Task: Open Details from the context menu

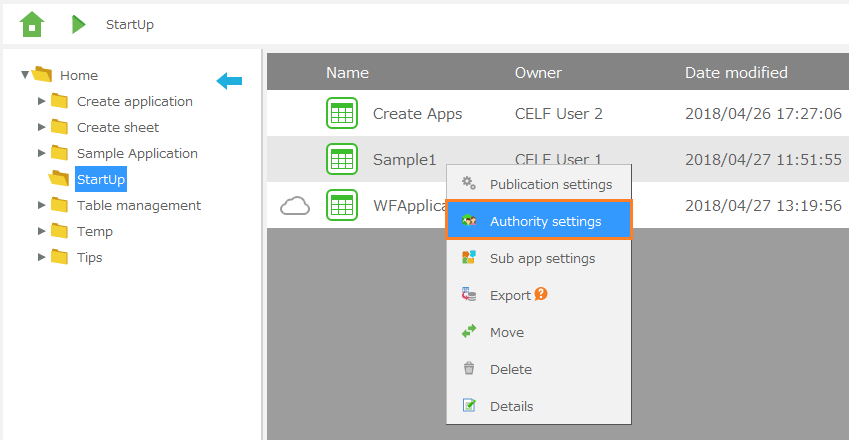Action: click(x=511, y=406)
